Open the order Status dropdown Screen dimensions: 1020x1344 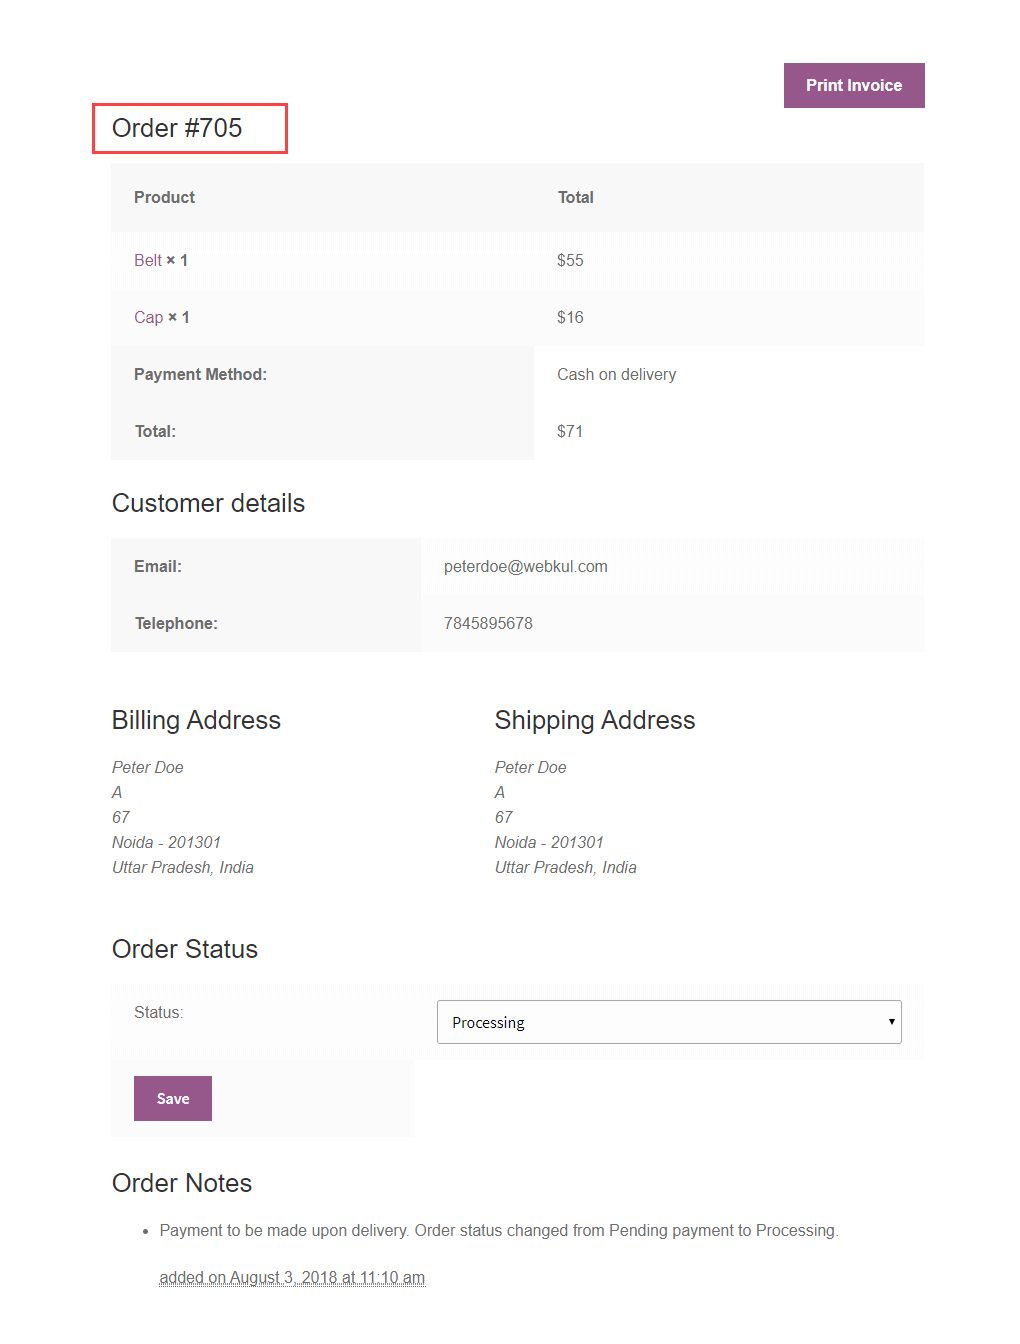(668, 1022)
